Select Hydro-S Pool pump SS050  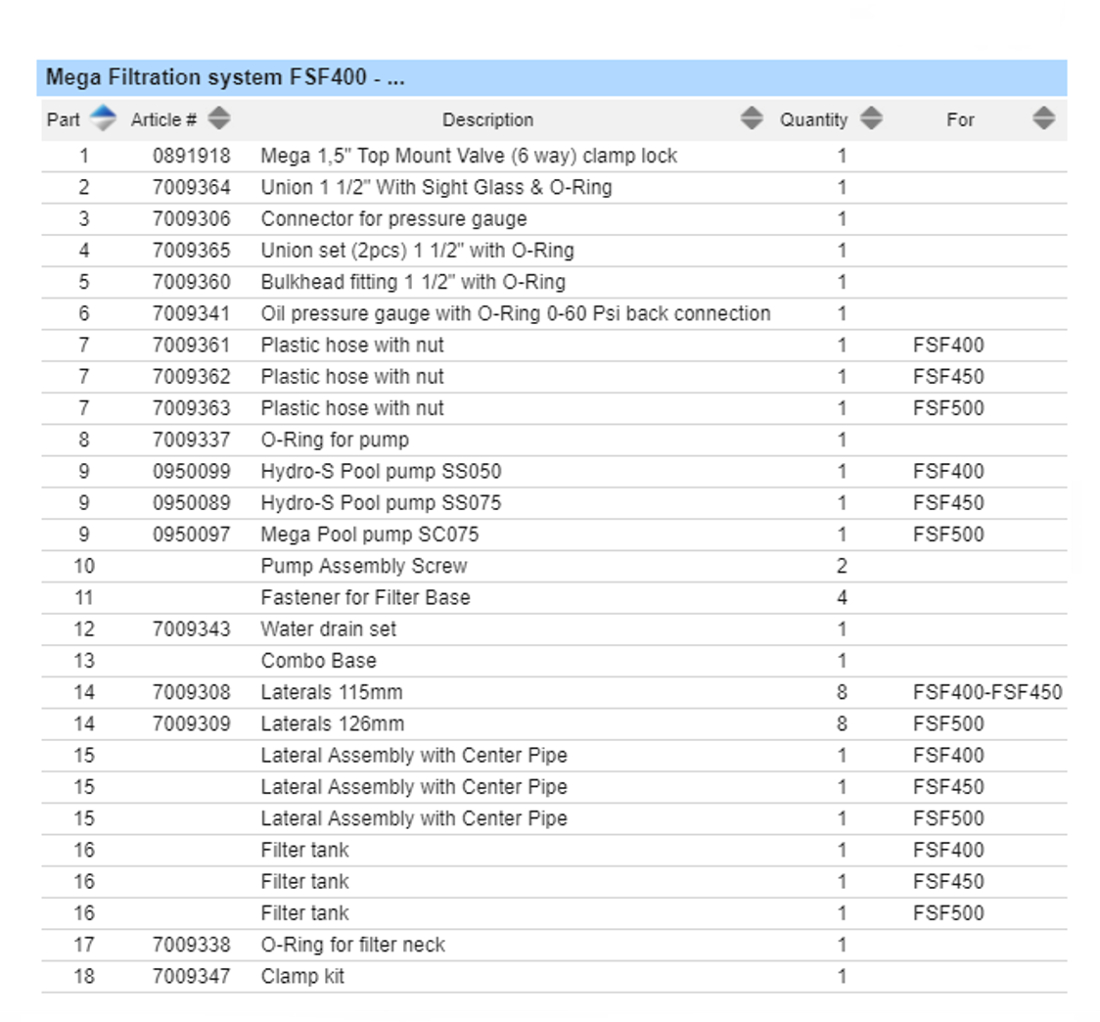coord(381,471)
